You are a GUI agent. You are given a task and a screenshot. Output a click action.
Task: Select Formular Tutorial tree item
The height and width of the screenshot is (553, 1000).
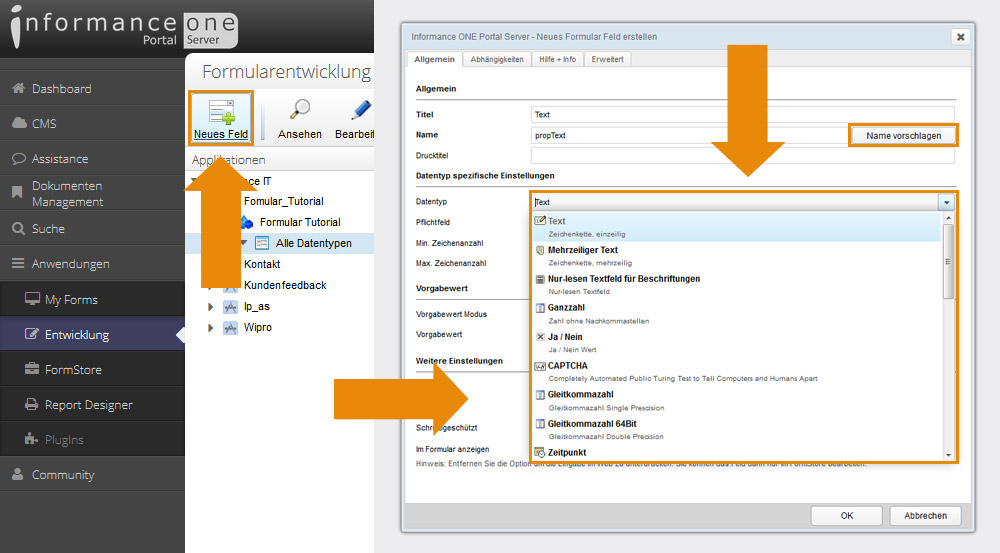point(300,222)
